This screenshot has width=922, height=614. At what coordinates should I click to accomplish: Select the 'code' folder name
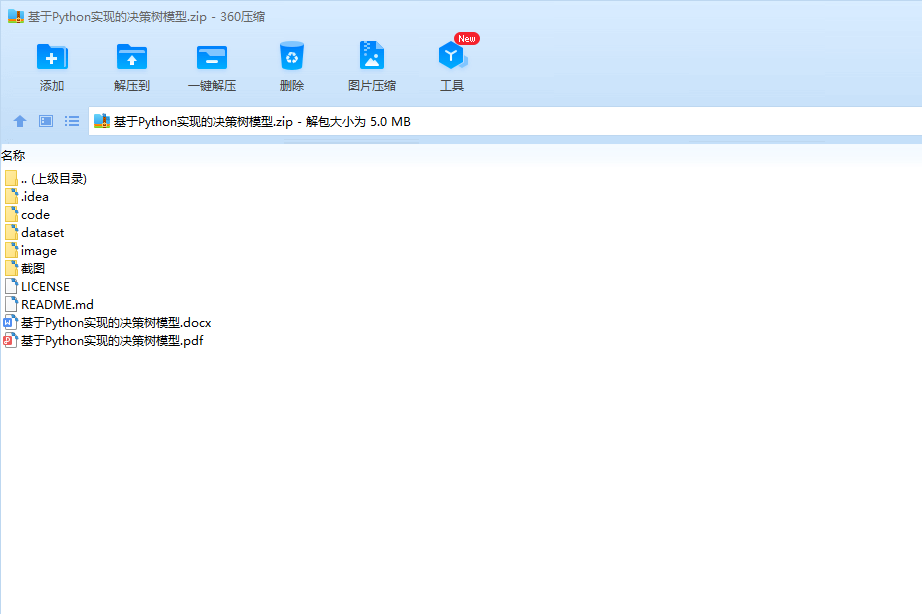tap(35, 215)
